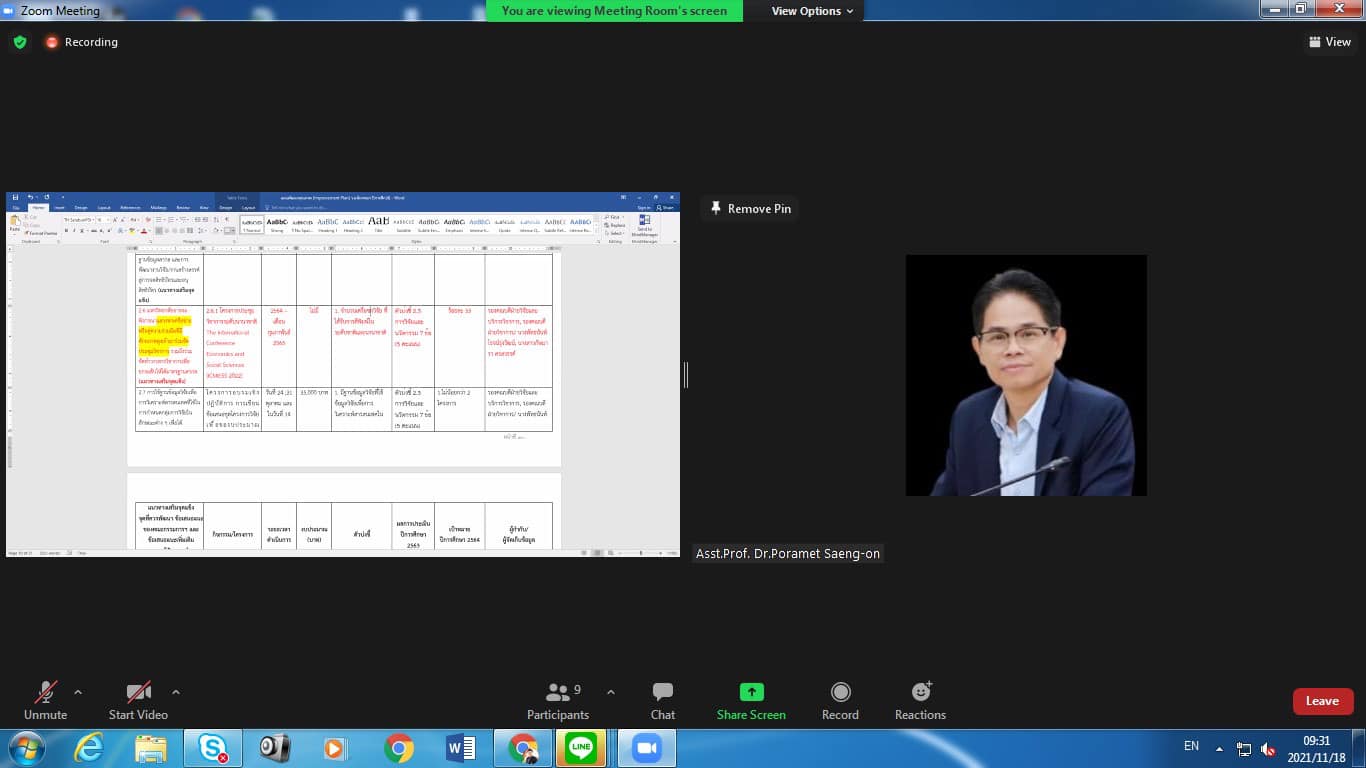Unmute the microphone
The height and width of the screenshot is (768, 1366).
[x=45, y=693]
